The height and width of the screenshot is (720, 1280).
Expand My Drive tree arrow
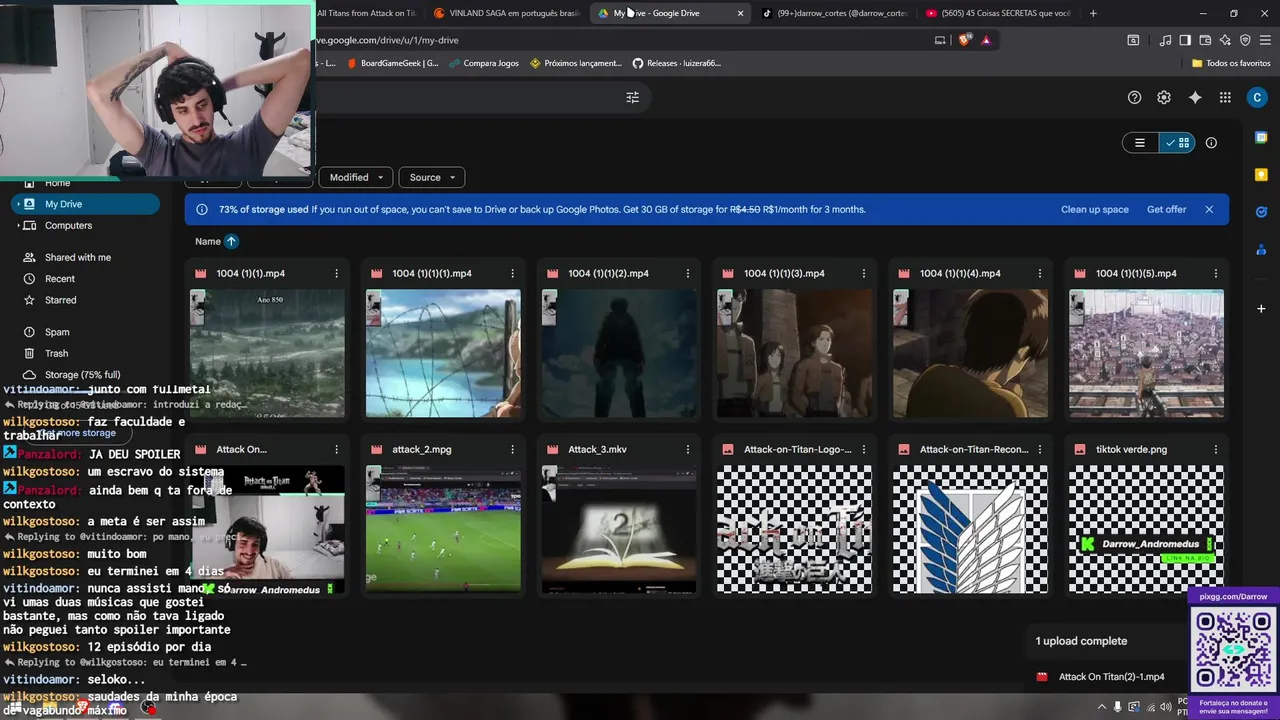click(x=19, y=204)
